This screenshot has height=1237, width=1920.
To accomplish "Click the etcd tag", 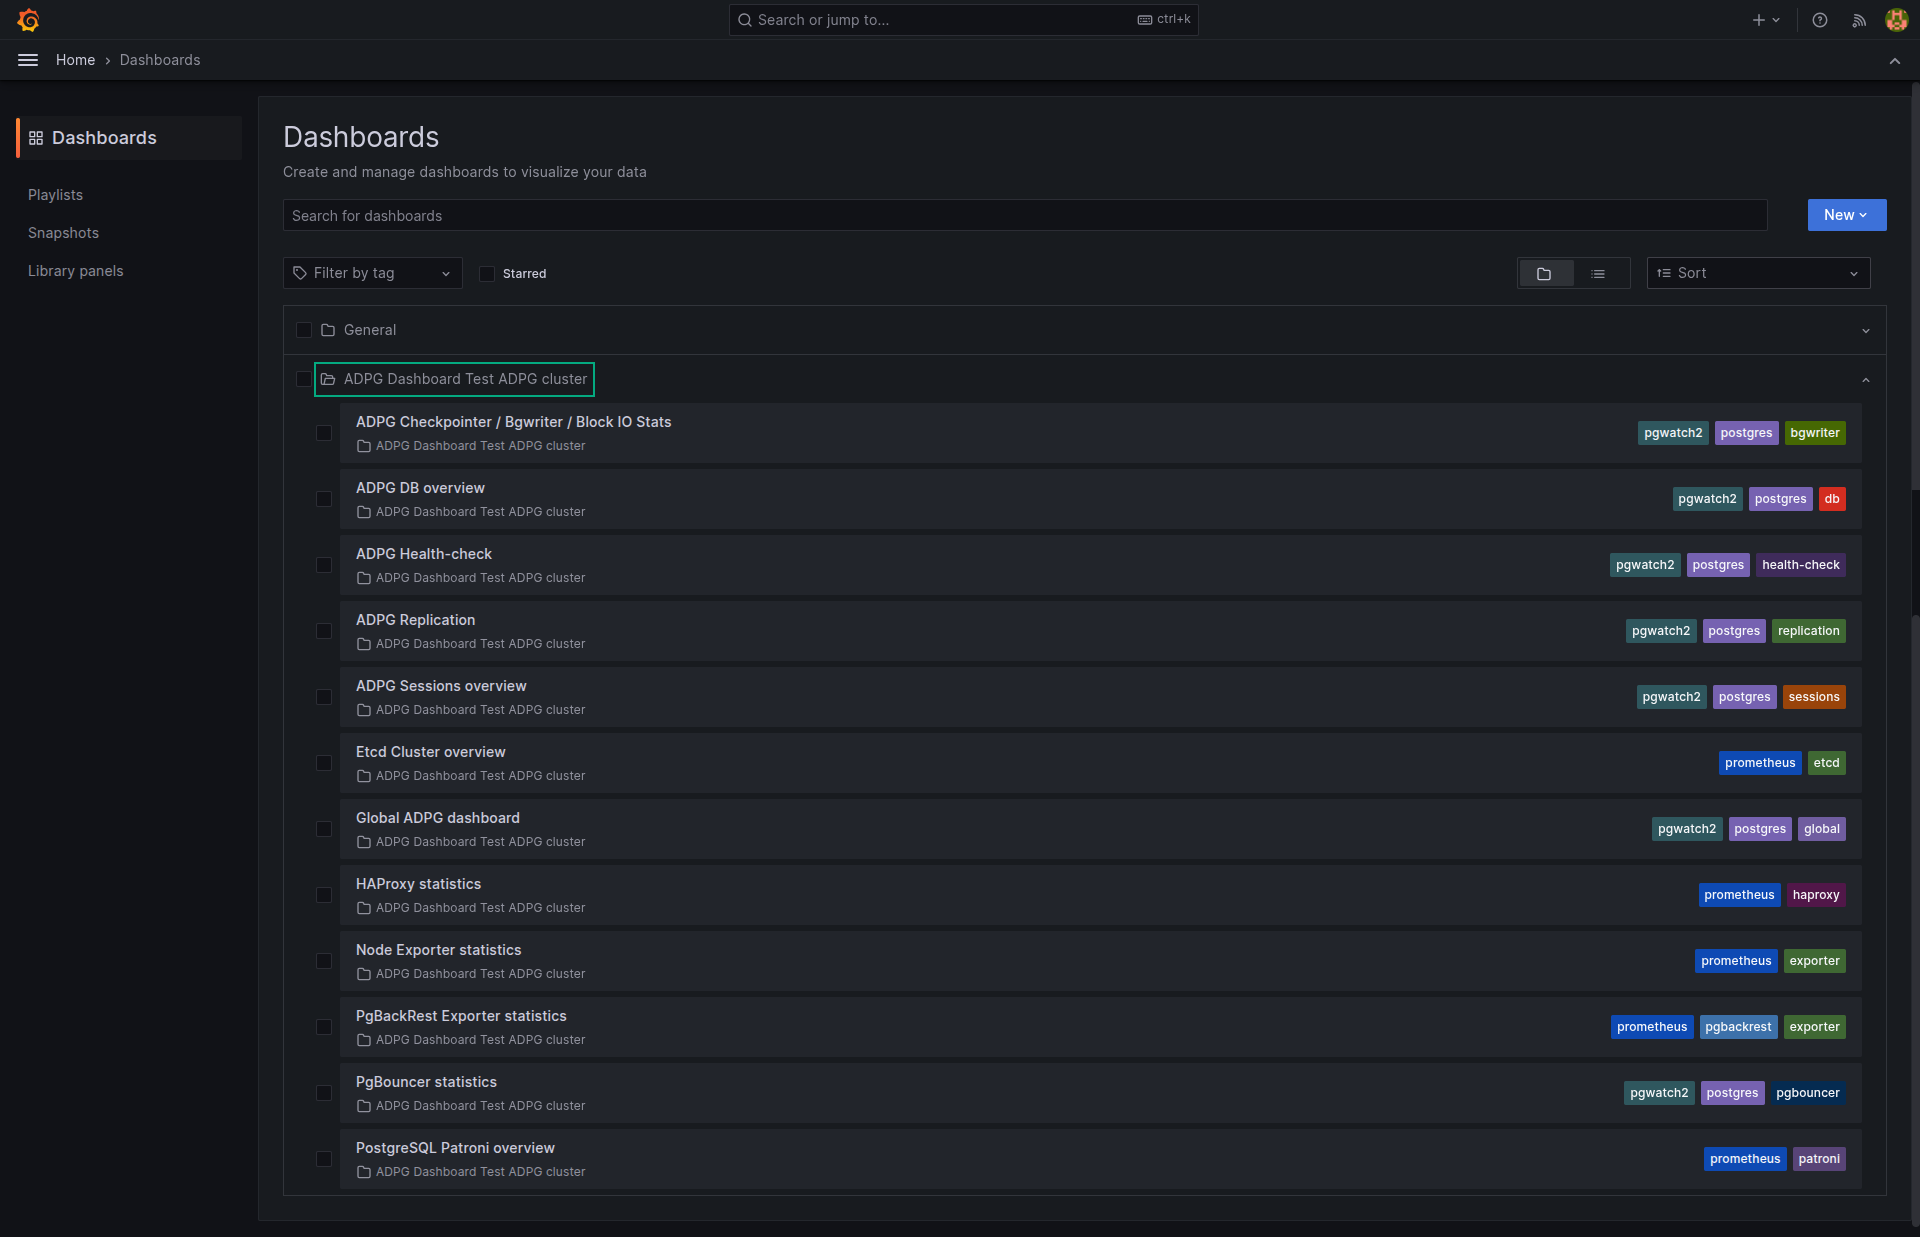I will pyautogui.click(x=1826, y=763).
